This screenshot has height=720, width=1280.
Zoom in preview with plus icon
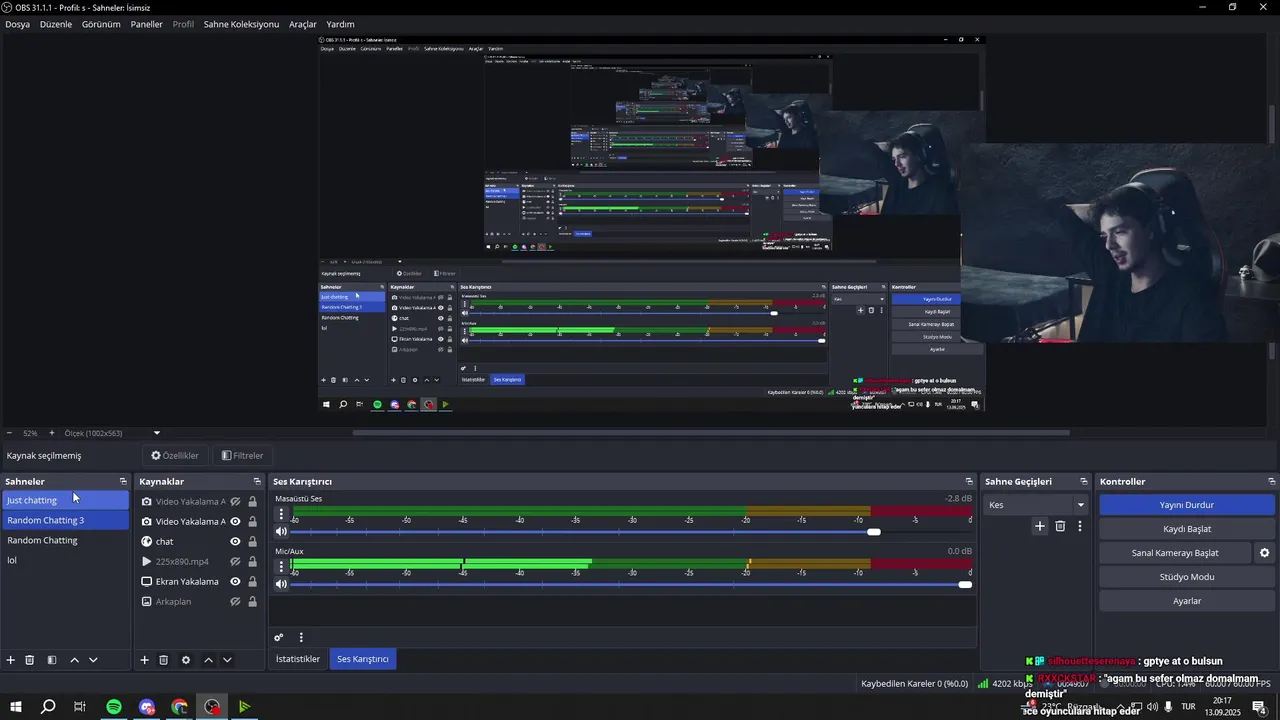tap(52, 433)
